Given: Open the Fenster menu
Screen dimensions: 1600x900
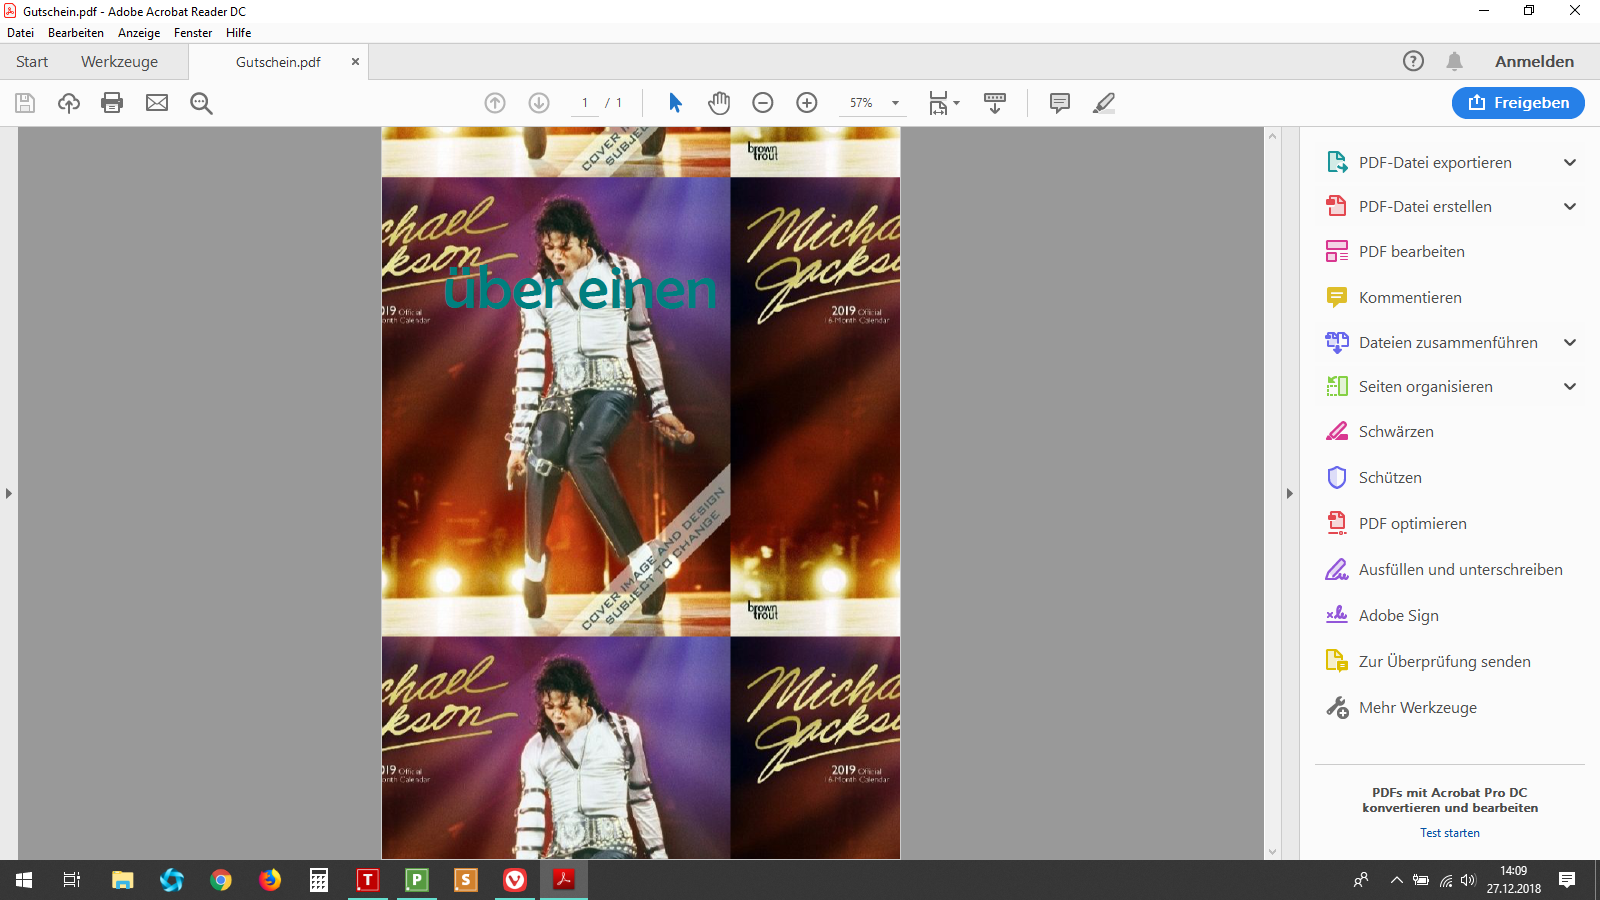Looking at the screenshot, I should [x=193, y=32].
